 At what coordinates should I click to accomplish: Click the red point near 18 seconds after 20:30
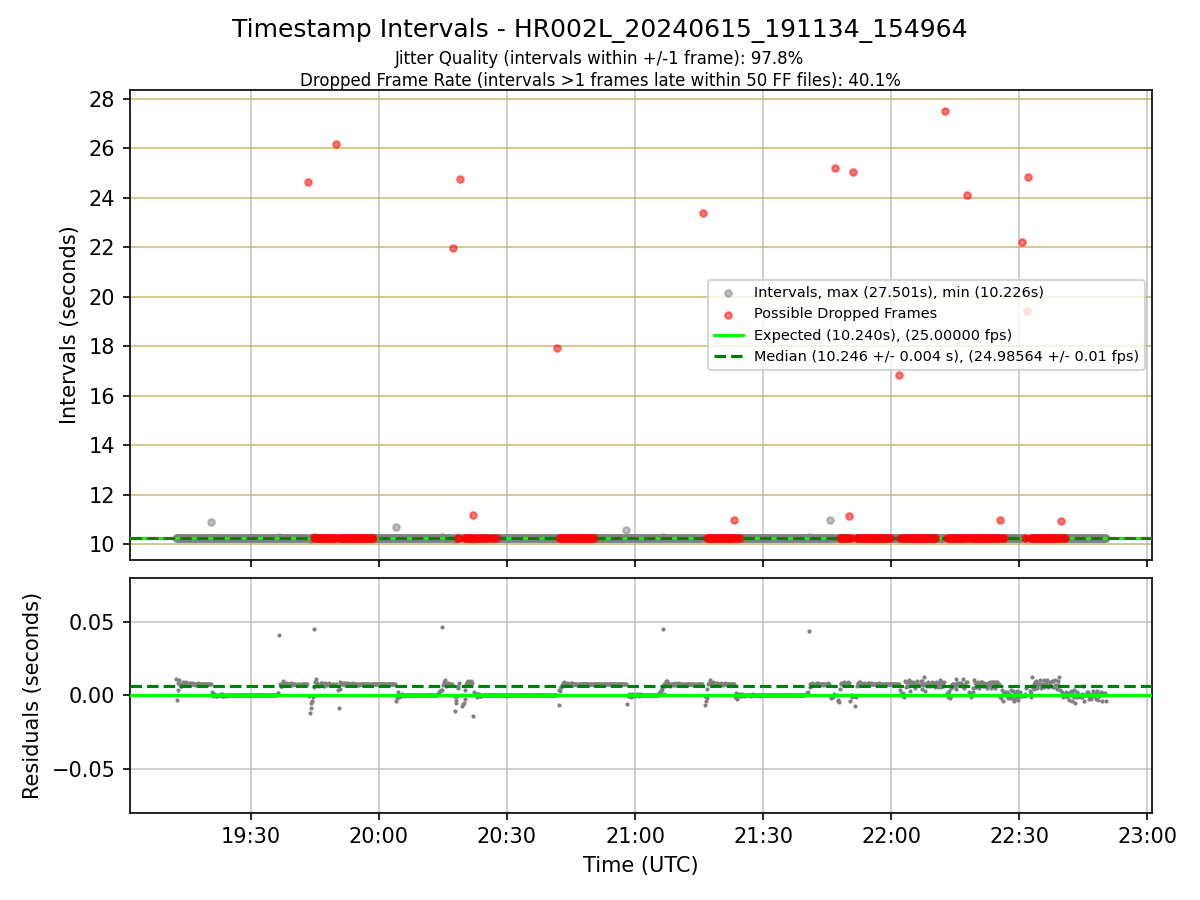[x=557, y=348]
